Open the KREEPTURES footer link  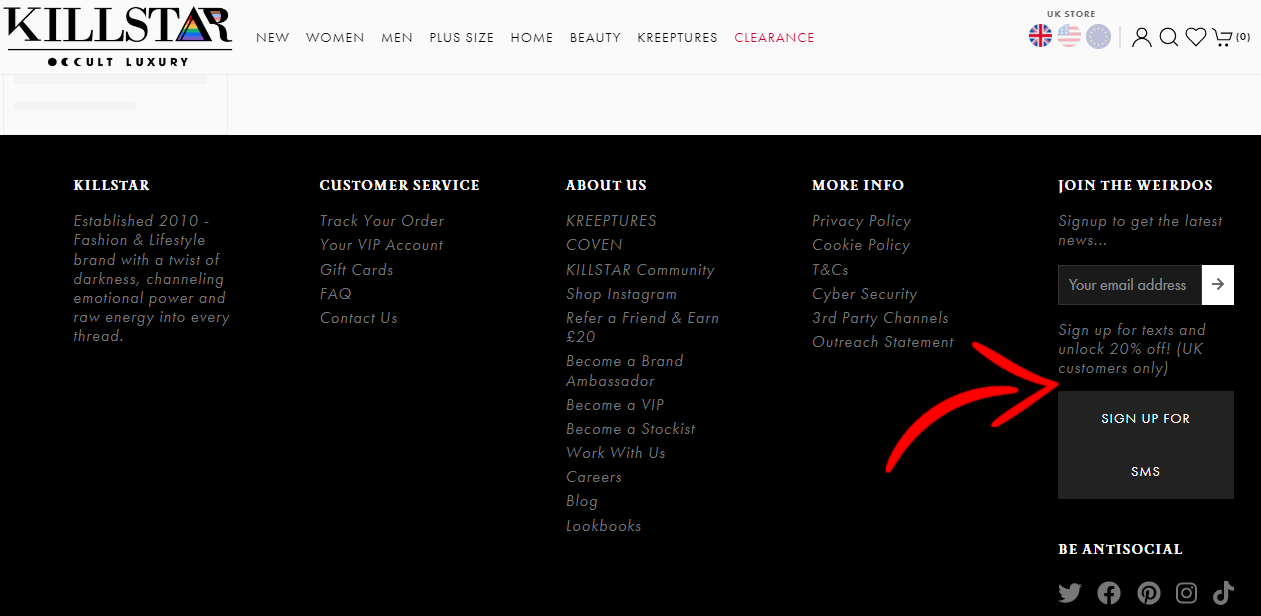point(611,221)
